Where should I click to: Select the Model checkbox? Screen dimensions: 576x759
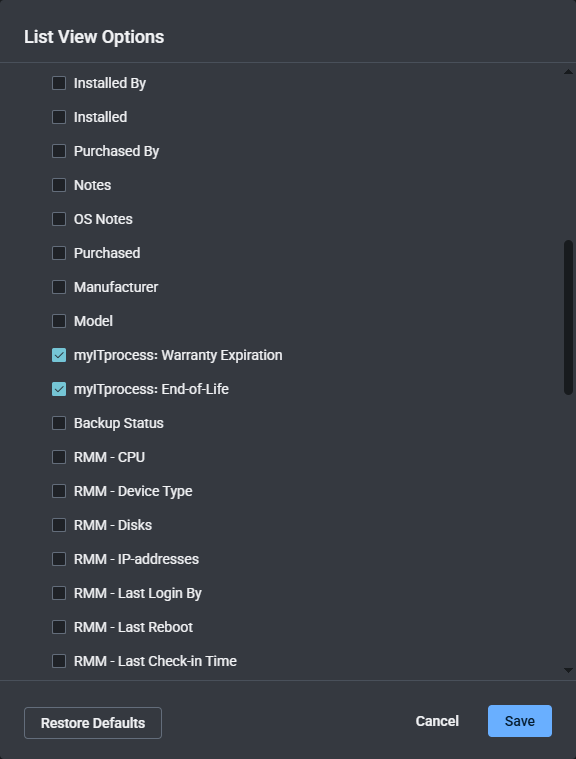point(59,321)
